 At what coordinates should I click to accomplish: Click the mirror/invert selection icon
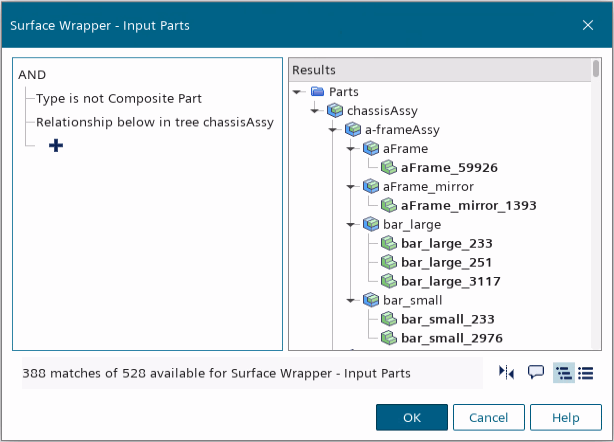pos(507,373)
